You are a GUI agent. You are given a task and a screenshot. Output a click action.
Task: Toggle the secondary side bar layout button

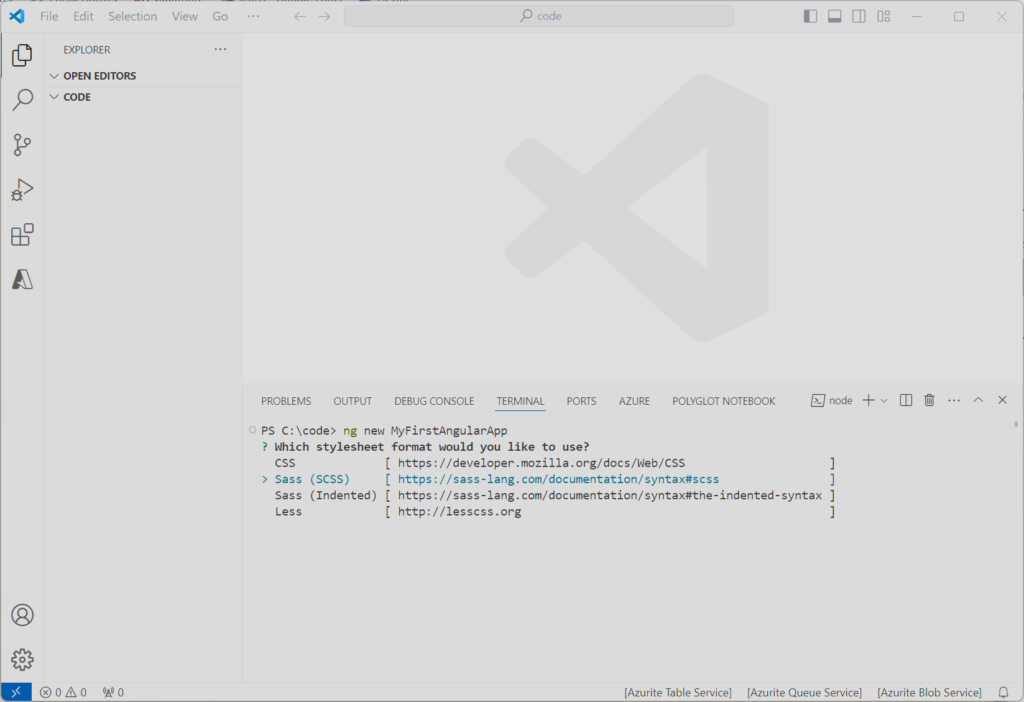click(x=859, y=16)
